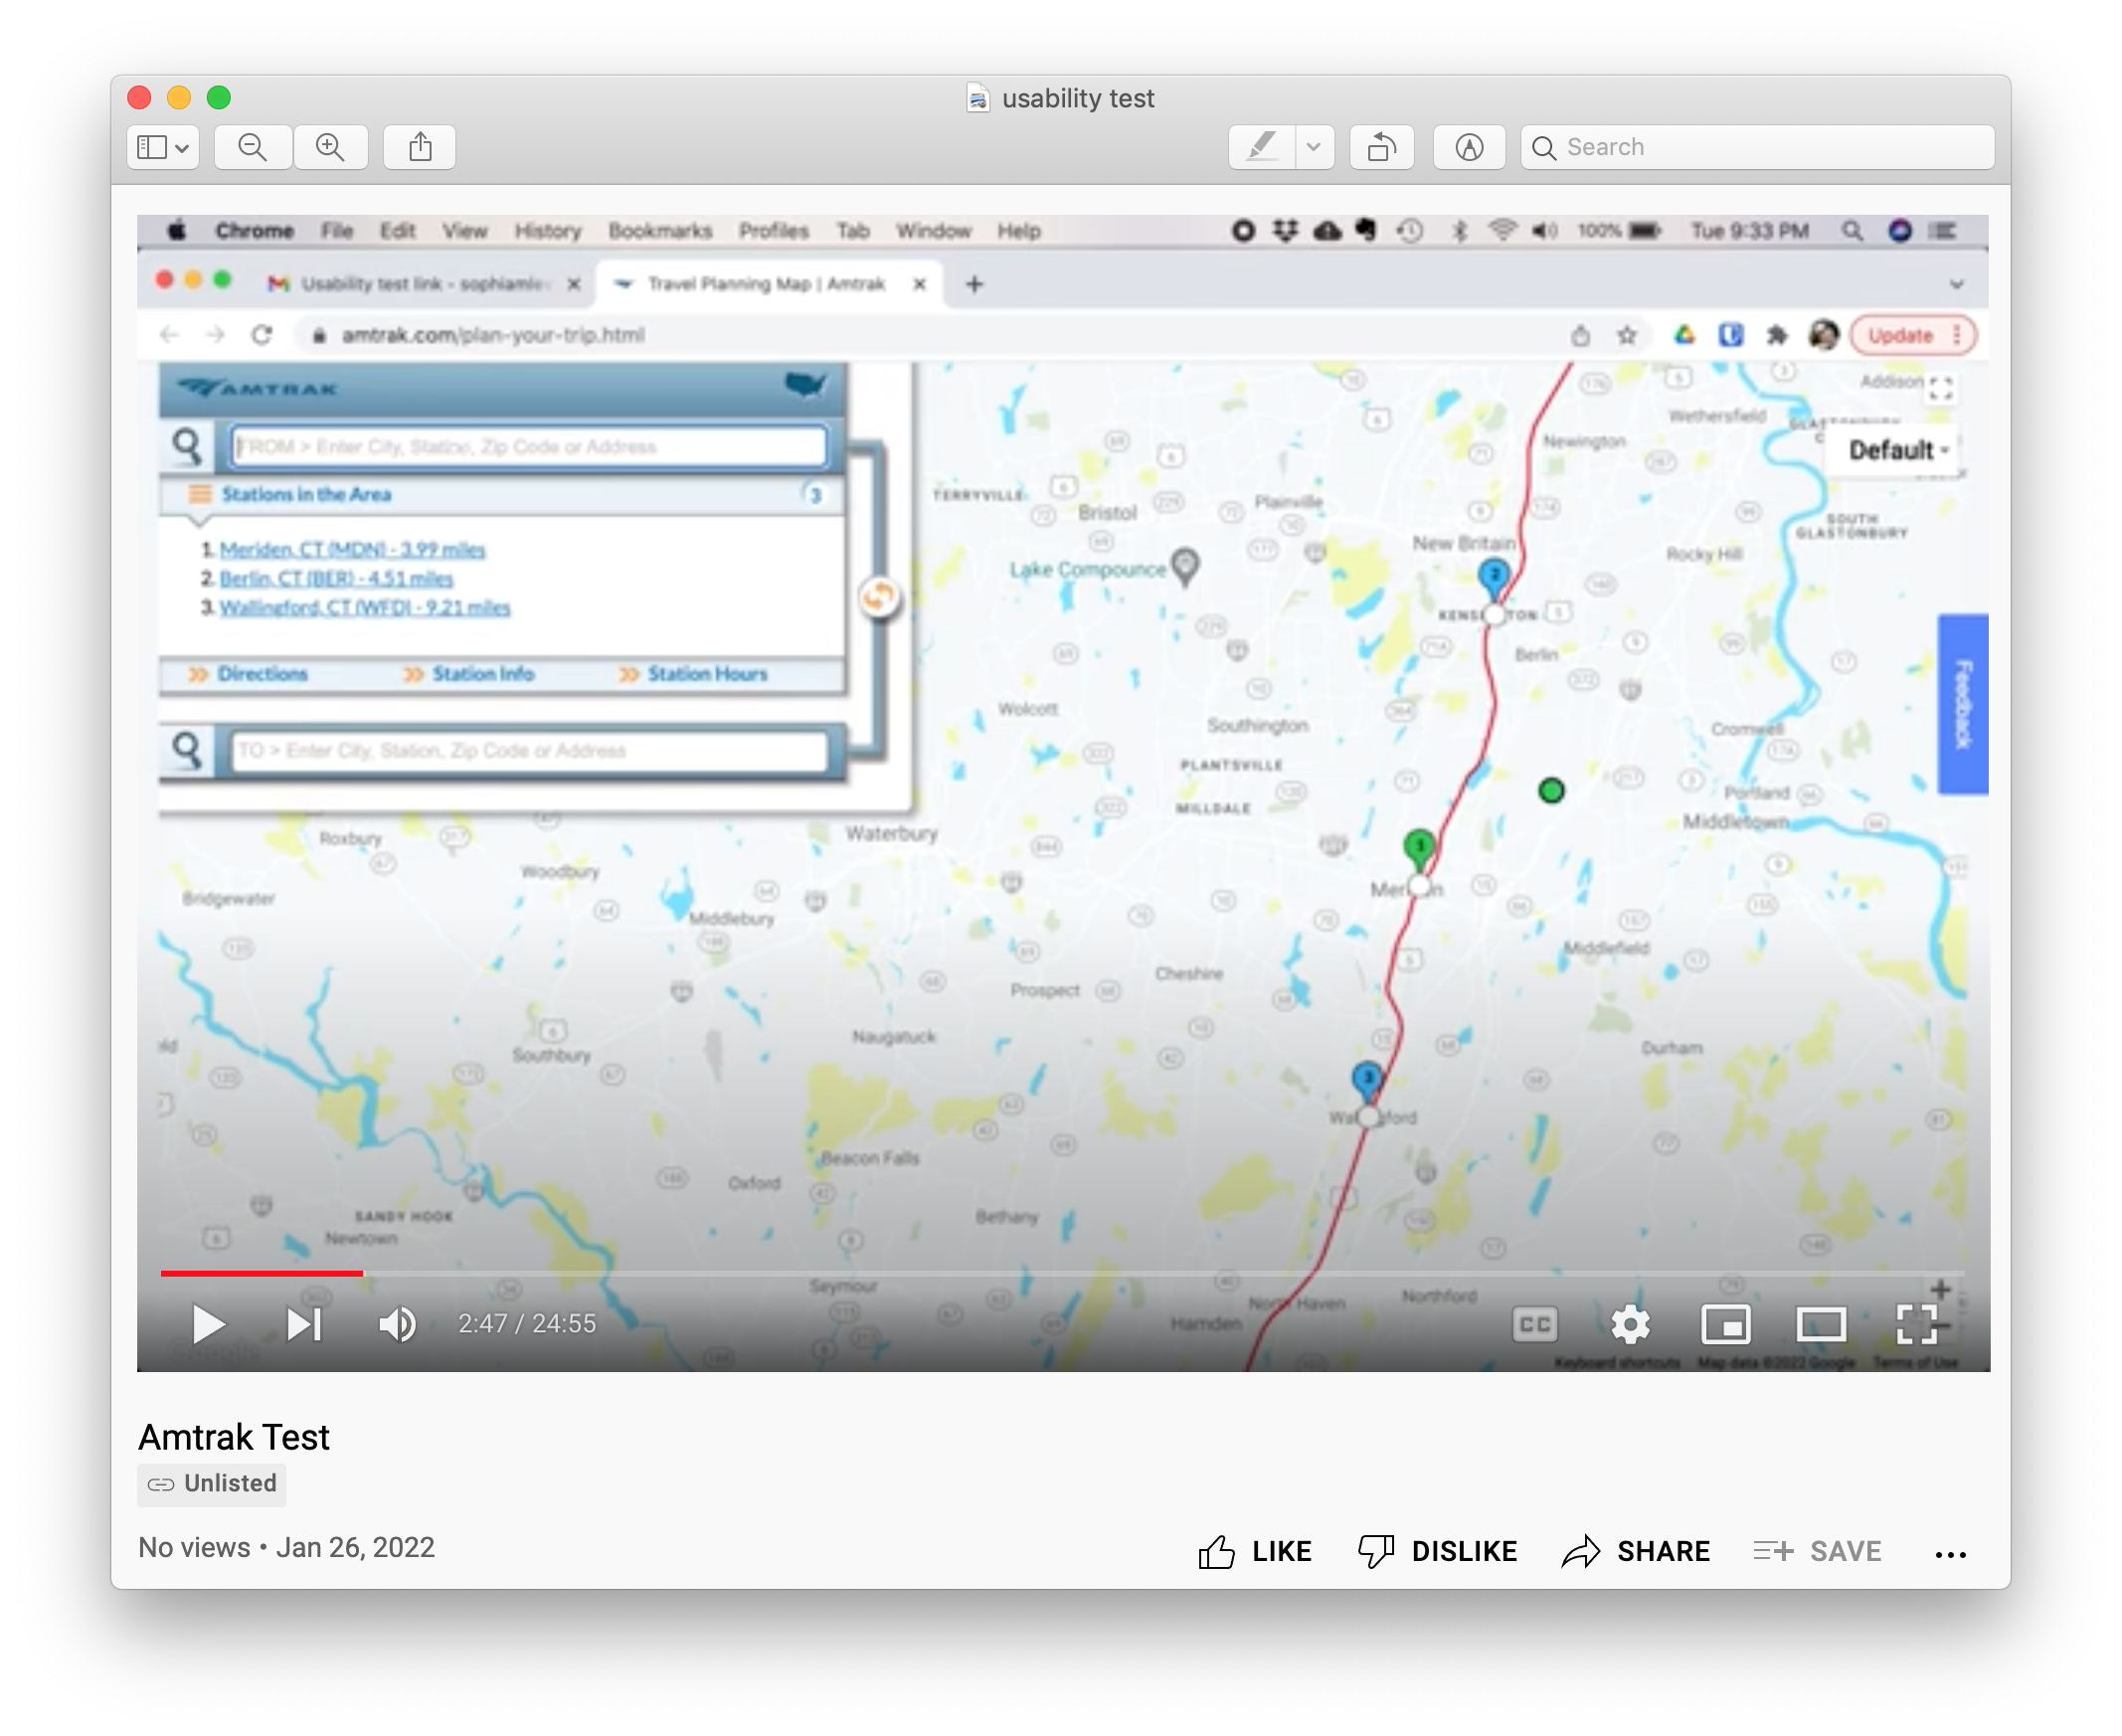2122x1736 pixels.
Task: Click the Preview Search field
Action: click(1757, 147)
